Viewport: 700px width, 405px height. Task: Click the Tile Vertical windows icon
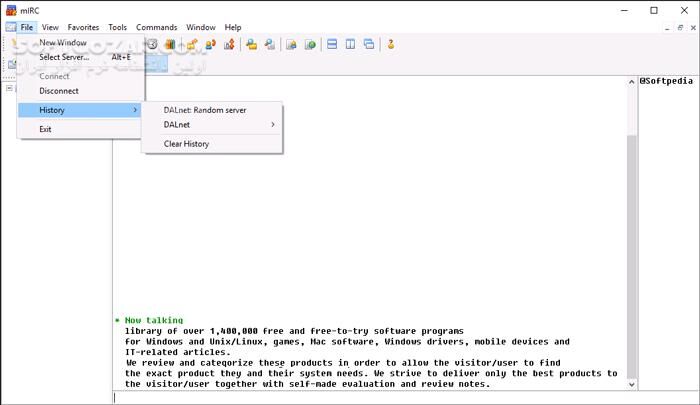[351, 44]
